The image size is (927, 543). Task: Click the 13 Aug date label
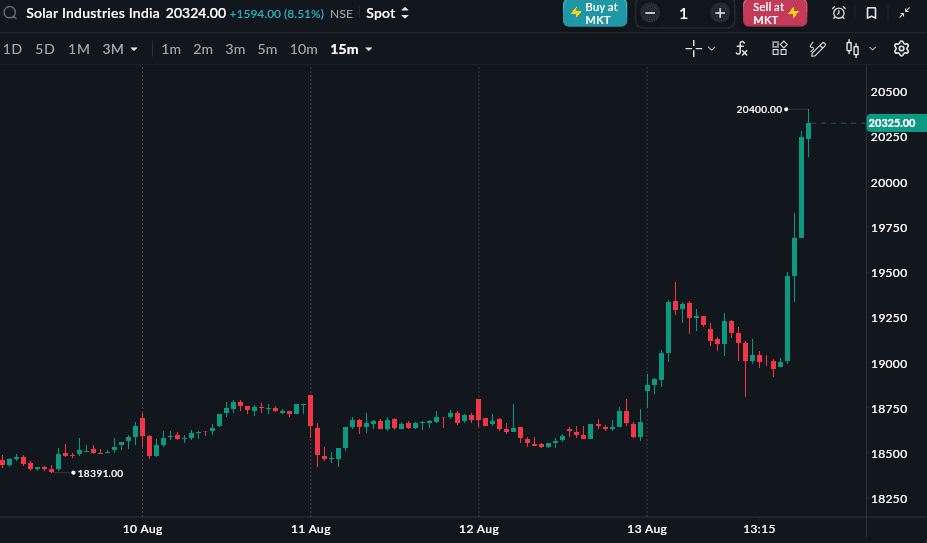pyautogui.click(x=647, y=529)
